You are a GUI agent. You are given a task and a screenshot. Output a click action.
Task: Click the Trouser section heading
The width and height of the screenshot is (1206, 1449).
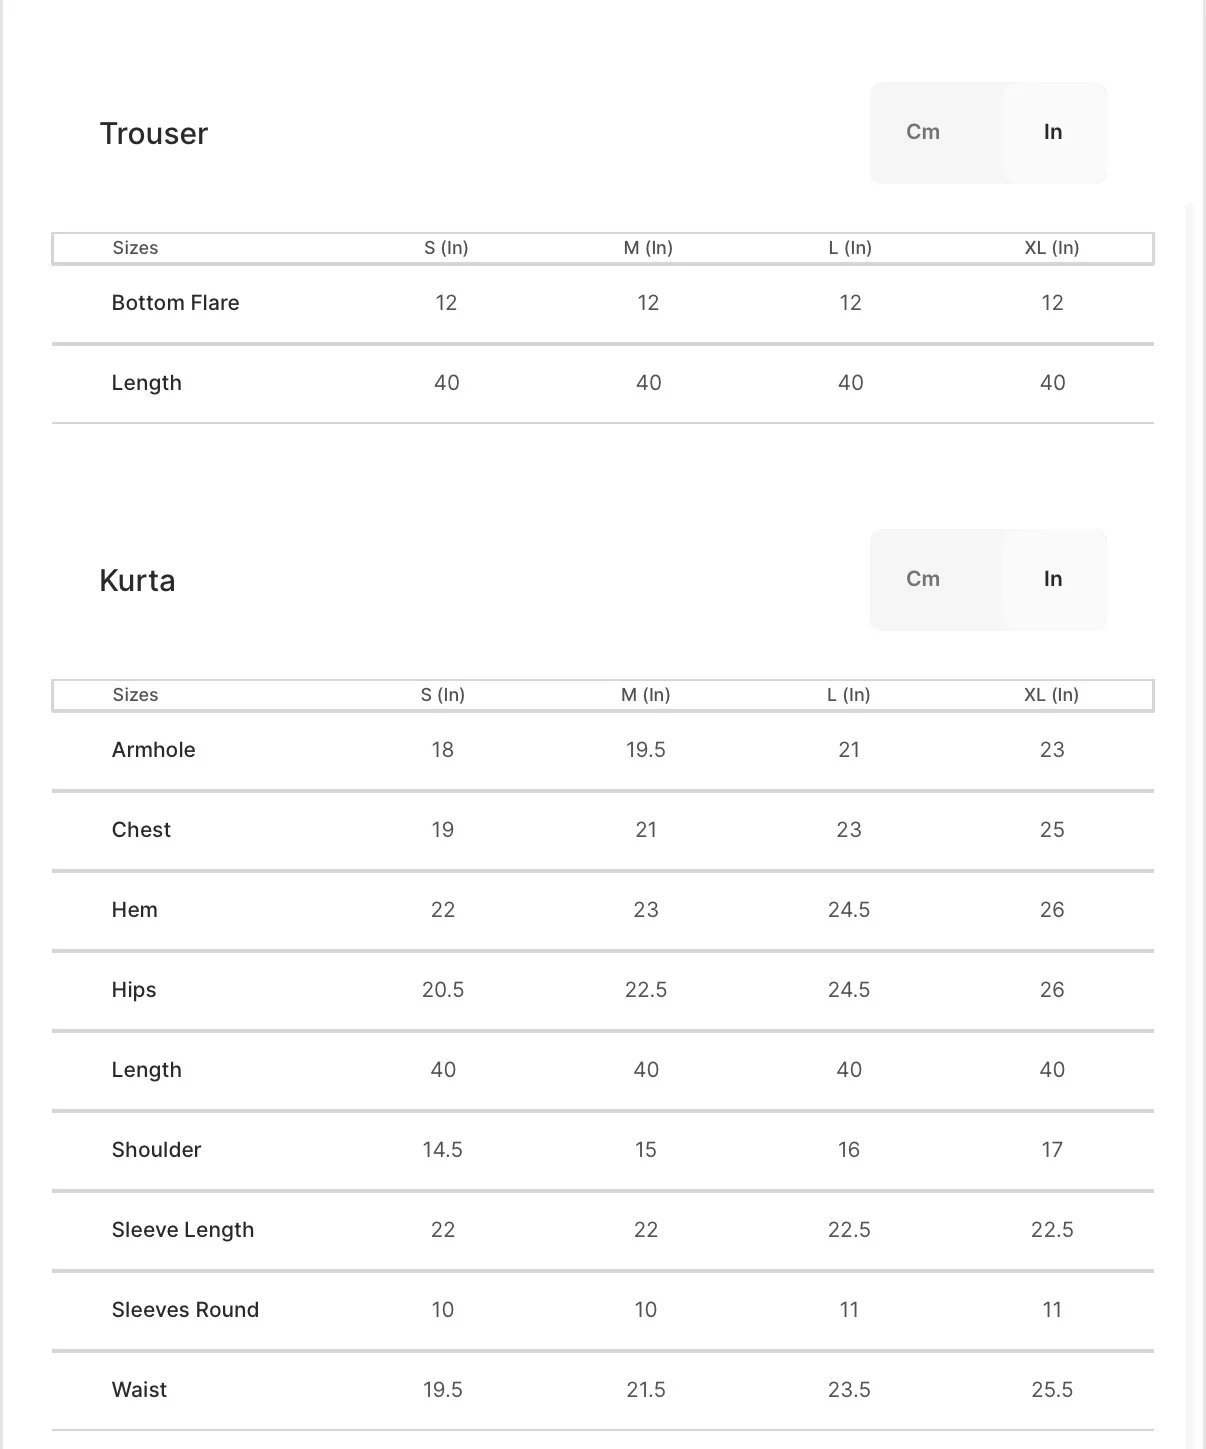[154, 133]
